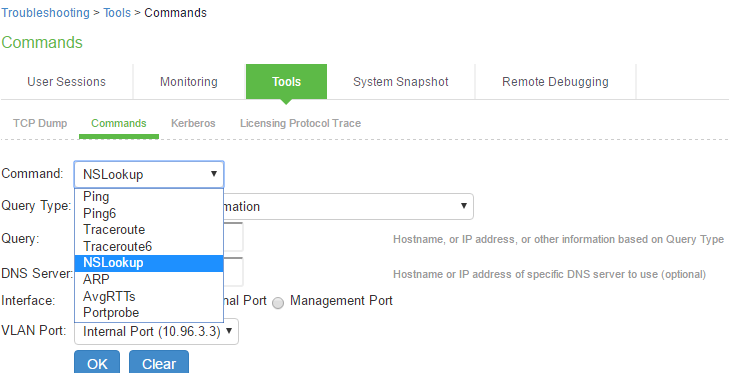
Task: Click the Clear button
Action: [159, 362]
